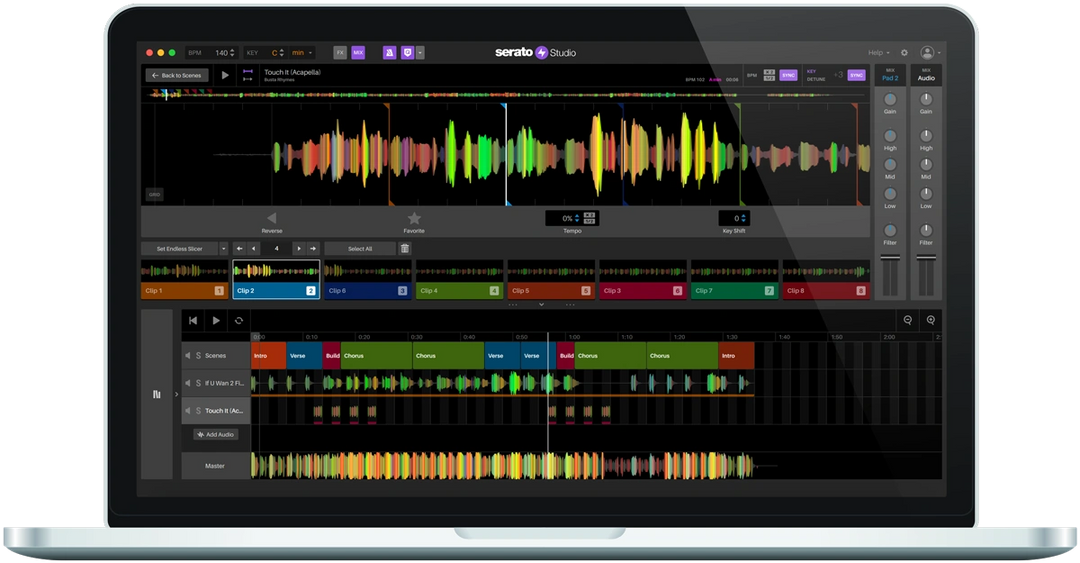Zoom out the timeline with the magnifier
Screen dimensions: 1080x563
tap(908, 320)
